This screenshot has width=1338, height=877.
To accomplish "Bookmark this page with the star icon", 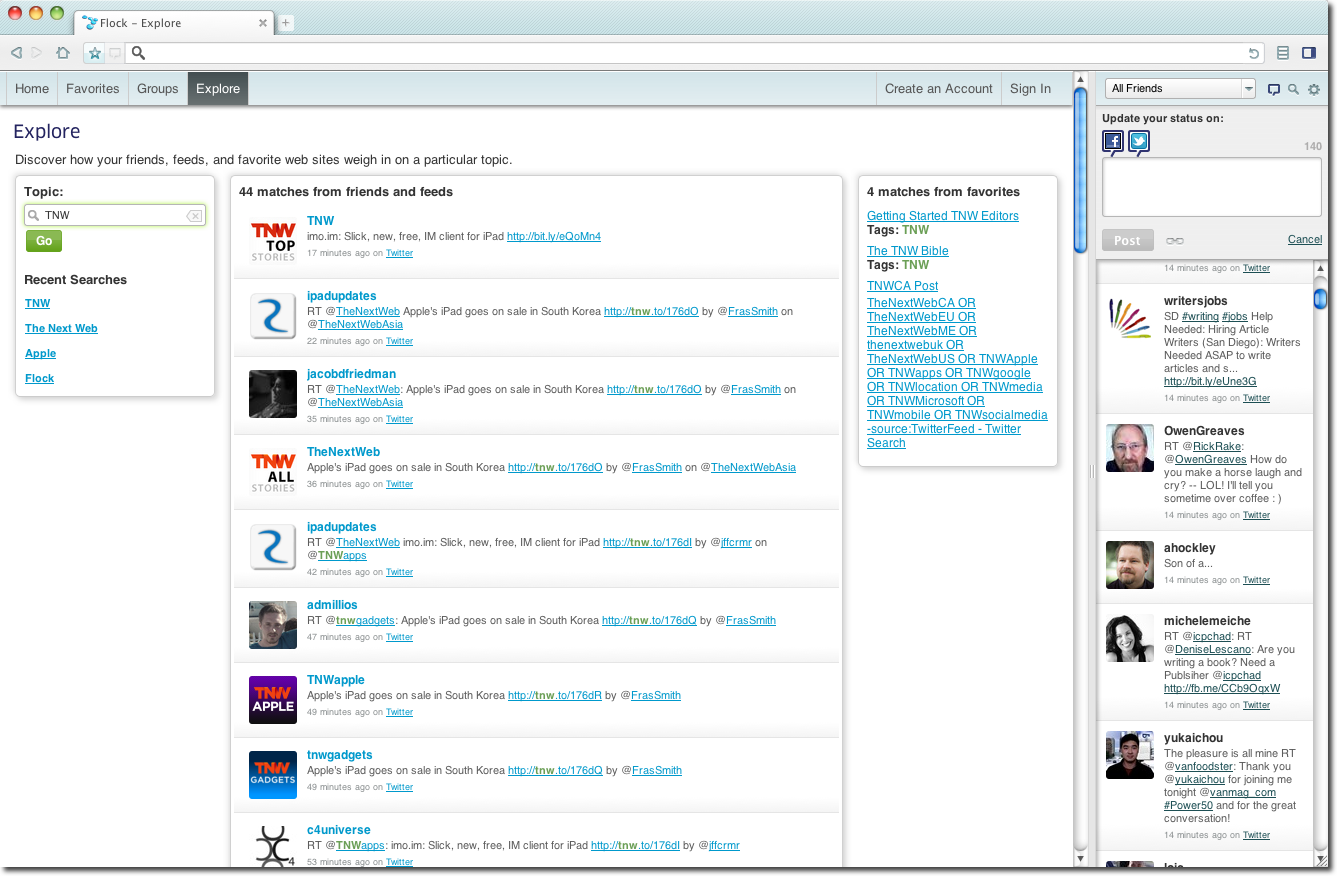I will pyautogui.click(x=94, y=53).
